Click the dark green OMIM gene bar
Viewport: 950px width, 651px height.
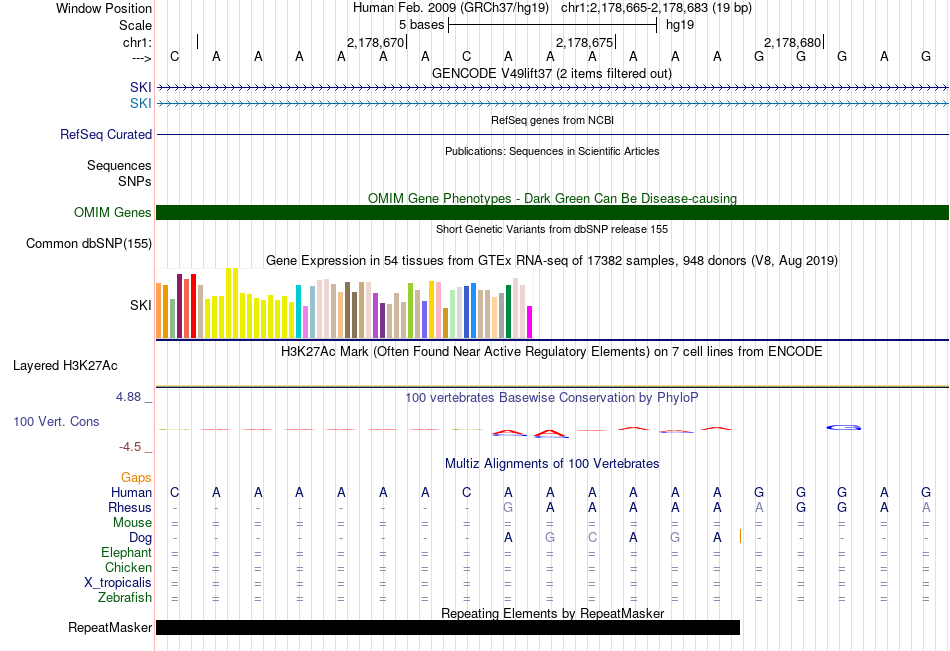pyautogui.click(x=552, y=212)
